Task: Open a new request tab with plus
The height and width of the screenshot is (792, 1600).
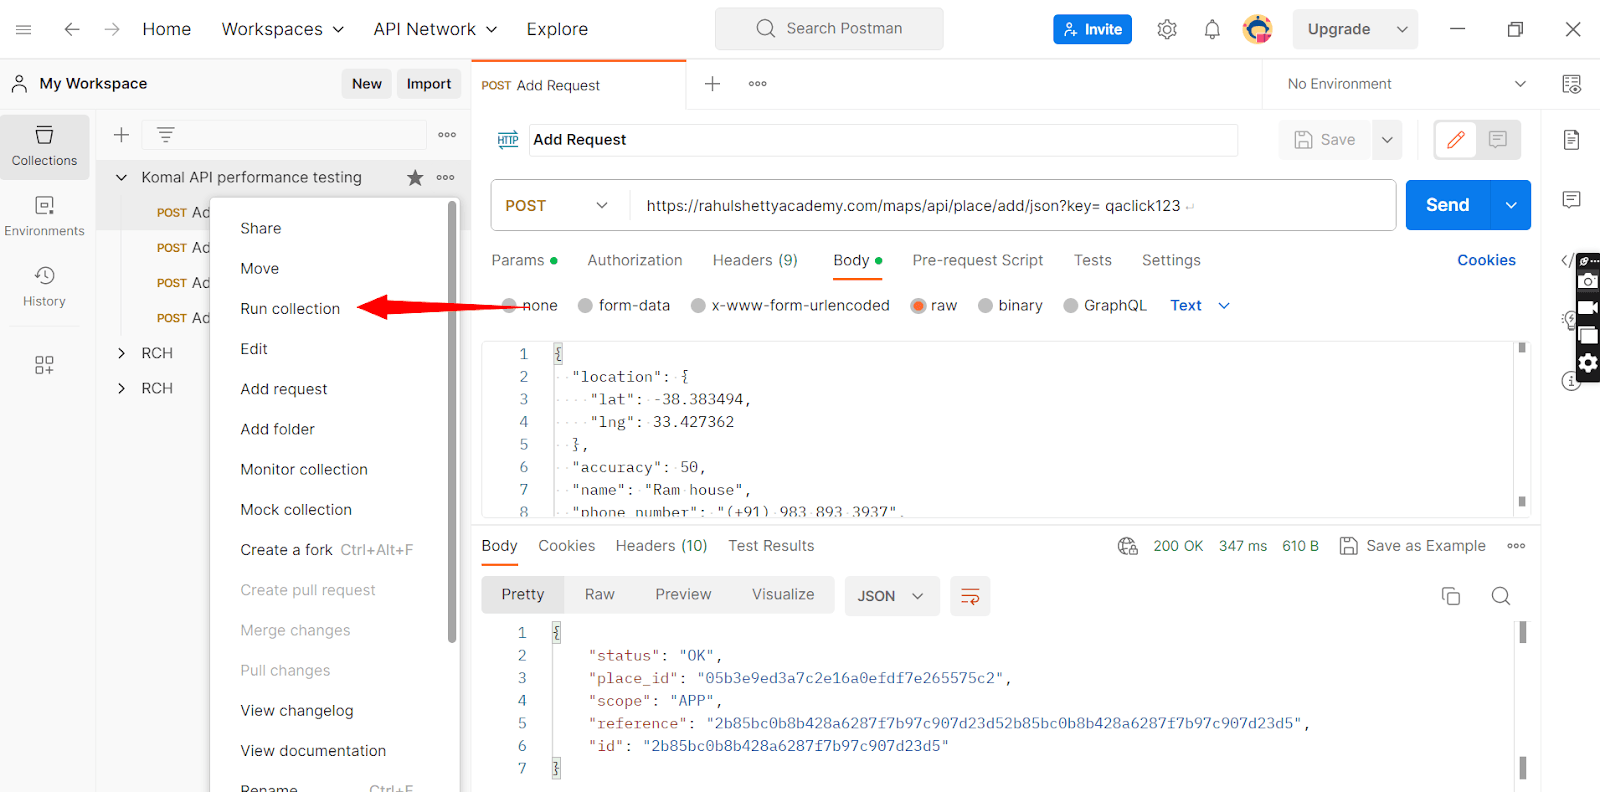Action: tap(712, 84)
